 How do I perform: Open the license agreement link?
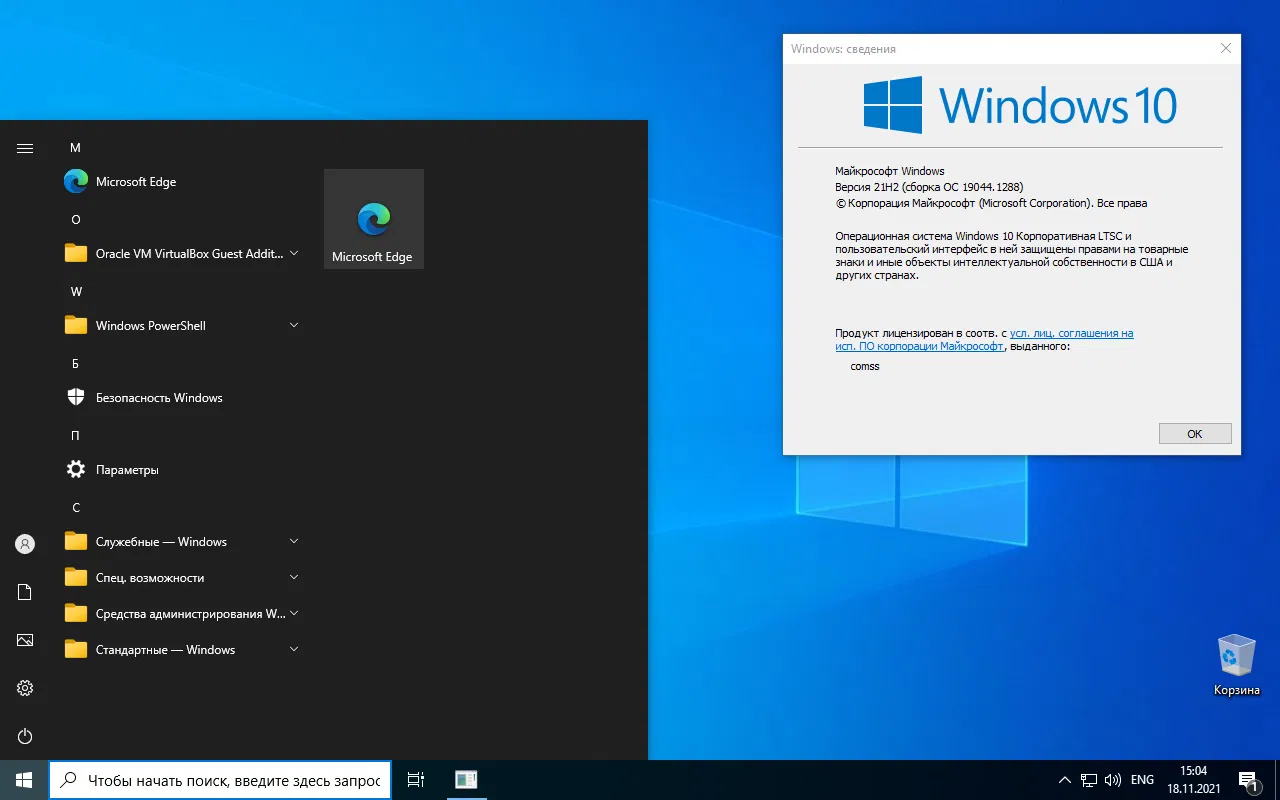1071,333
